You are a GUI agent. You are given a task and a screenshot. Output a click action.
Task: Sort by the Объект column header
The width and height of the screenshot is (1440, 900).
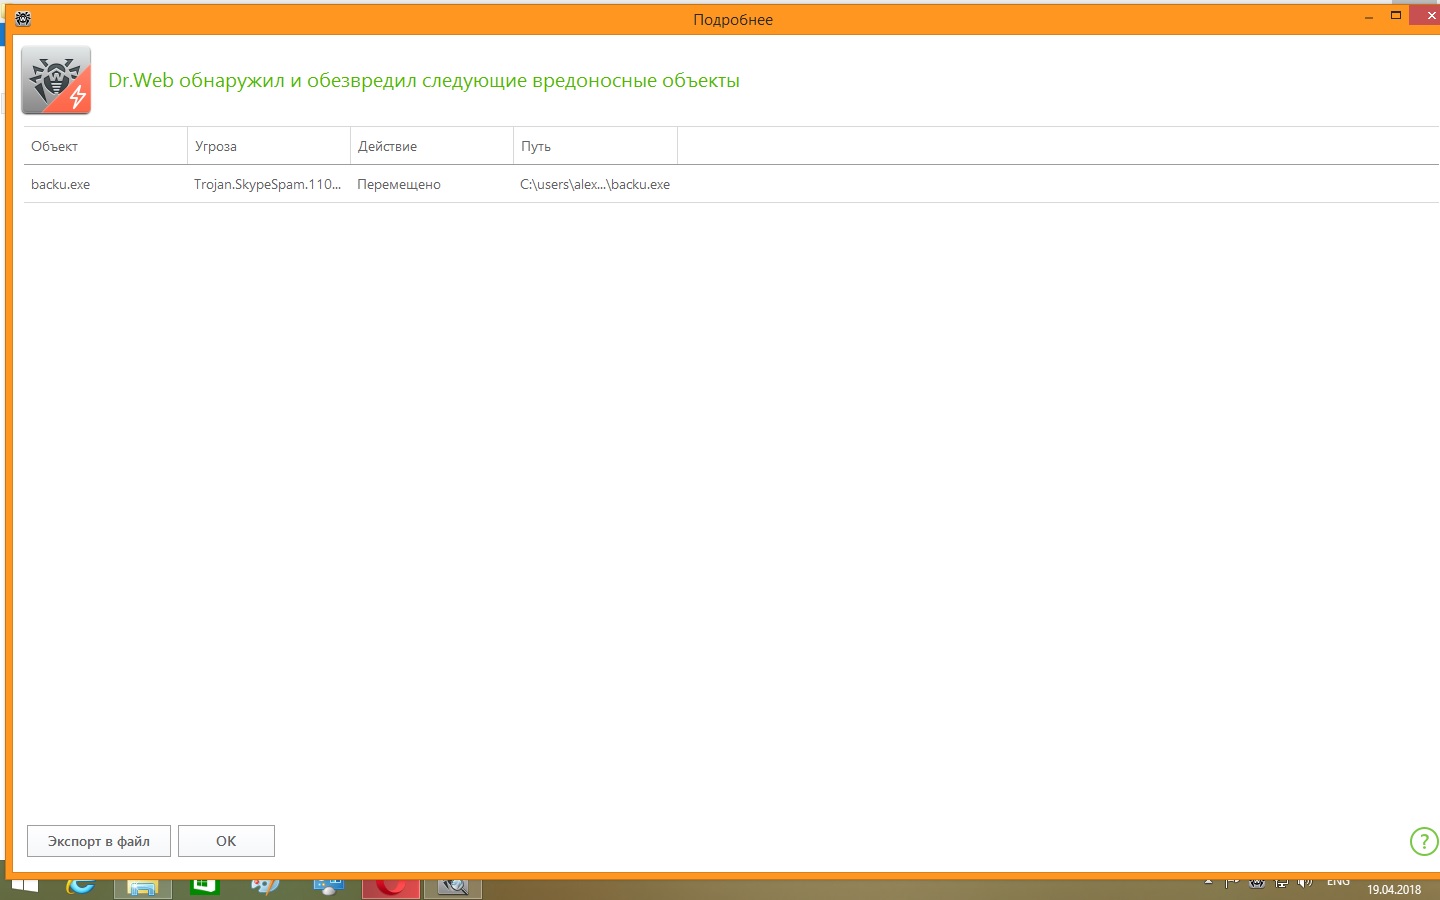(105, 146)
